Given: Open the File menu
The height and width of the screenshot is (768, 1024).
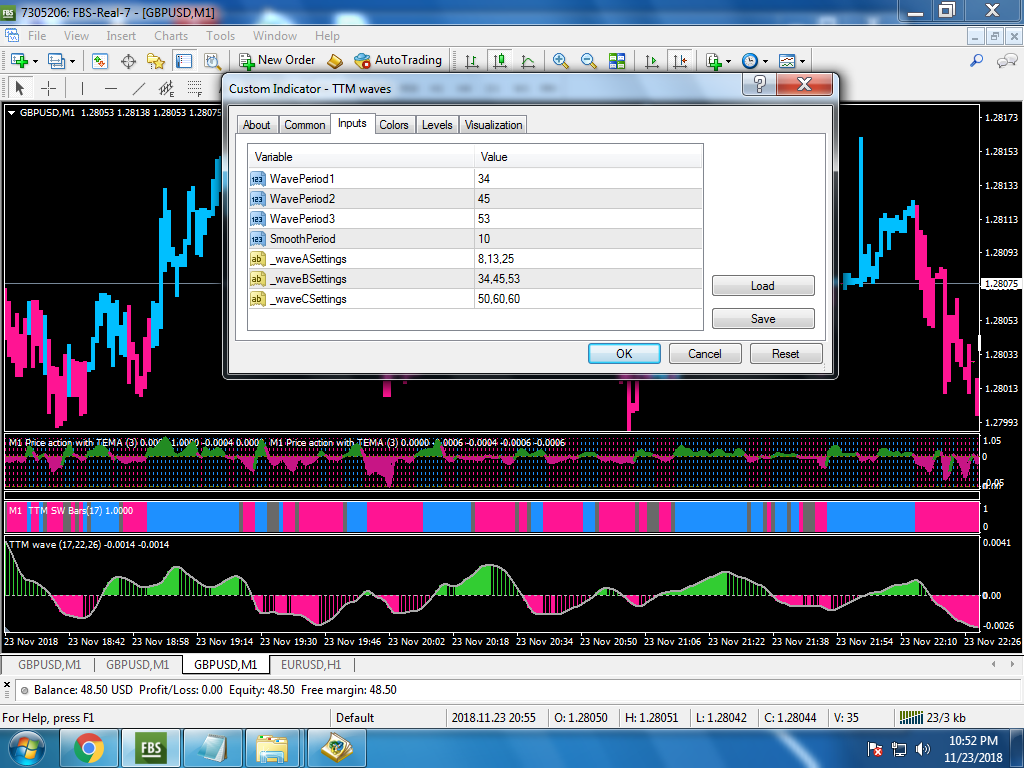Looking at the screenshot, I should click(37, 36).
